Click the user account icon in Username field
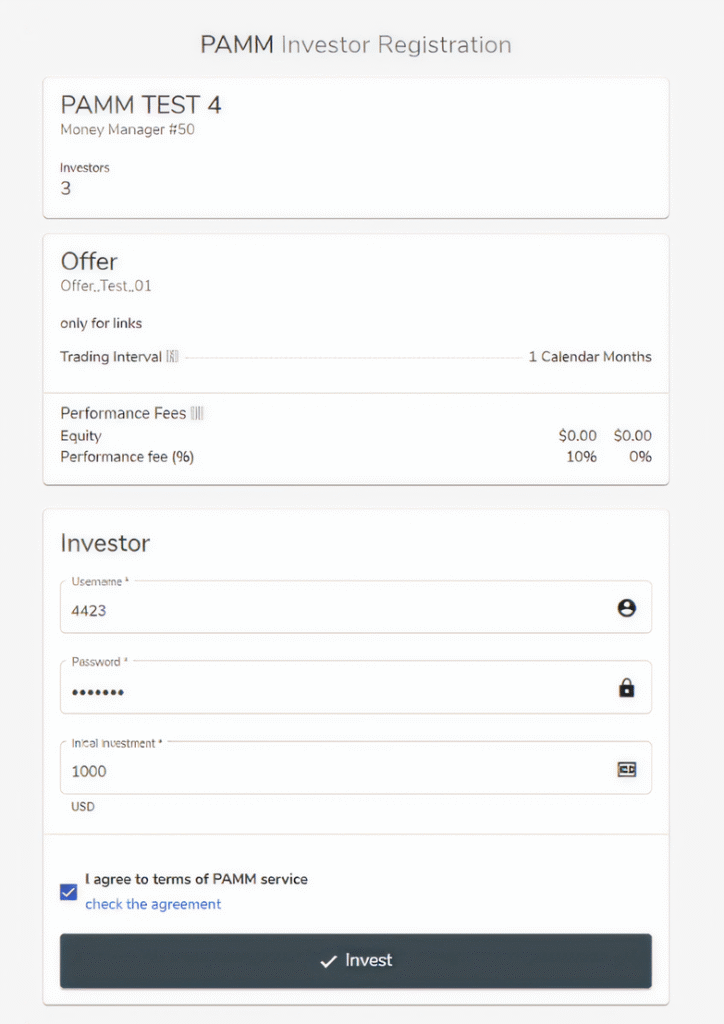The height and width of the screenshot is (1024, 724). point(627,608)
